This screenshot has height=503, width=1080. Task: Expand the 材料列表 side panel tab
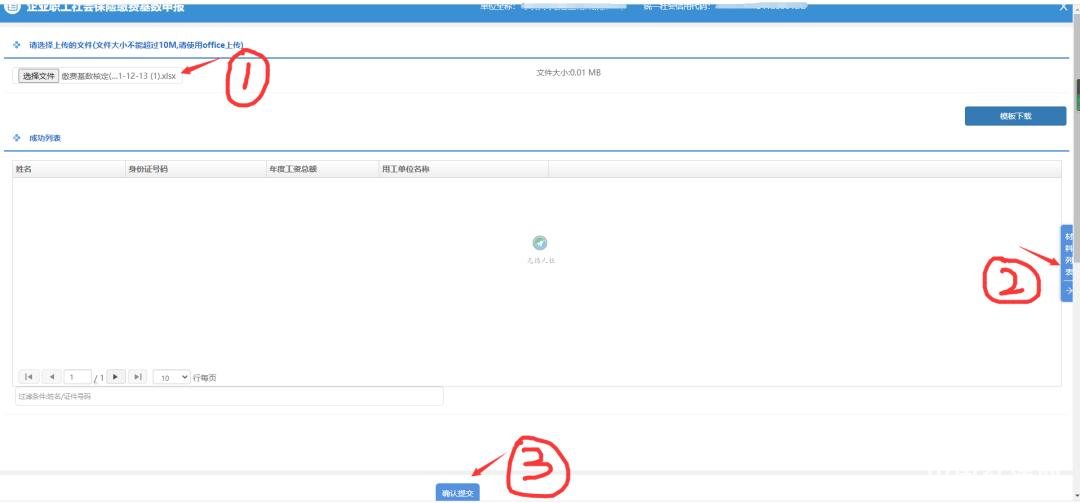click(x=1068, y=262)
